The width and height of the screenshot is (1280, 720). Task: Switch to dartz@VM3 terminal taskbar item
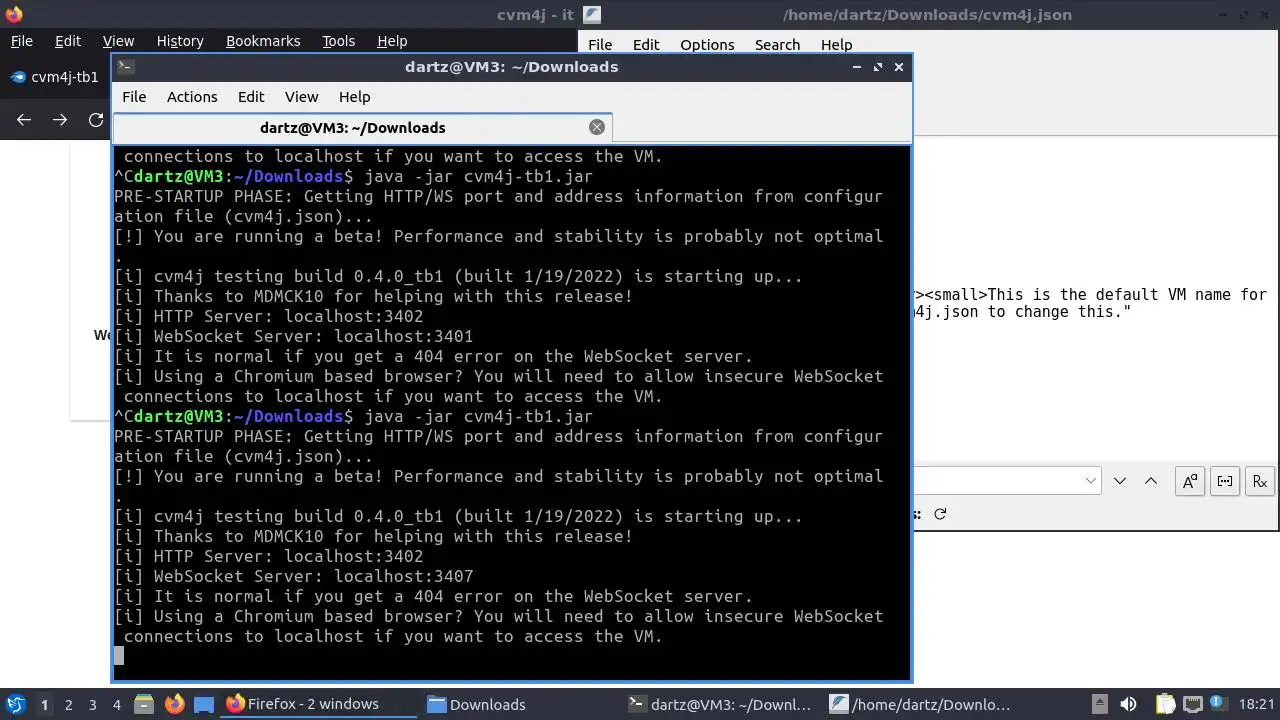(x=720, y=704)
